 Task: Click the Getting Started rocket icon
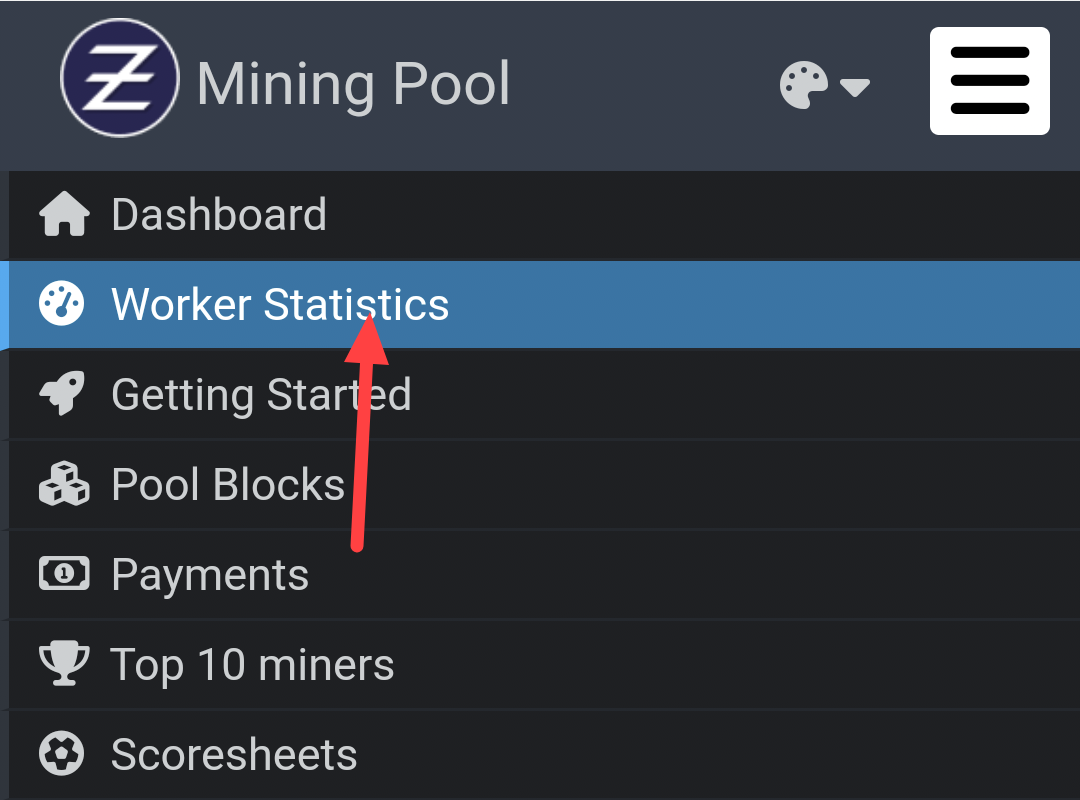point(63,394)
